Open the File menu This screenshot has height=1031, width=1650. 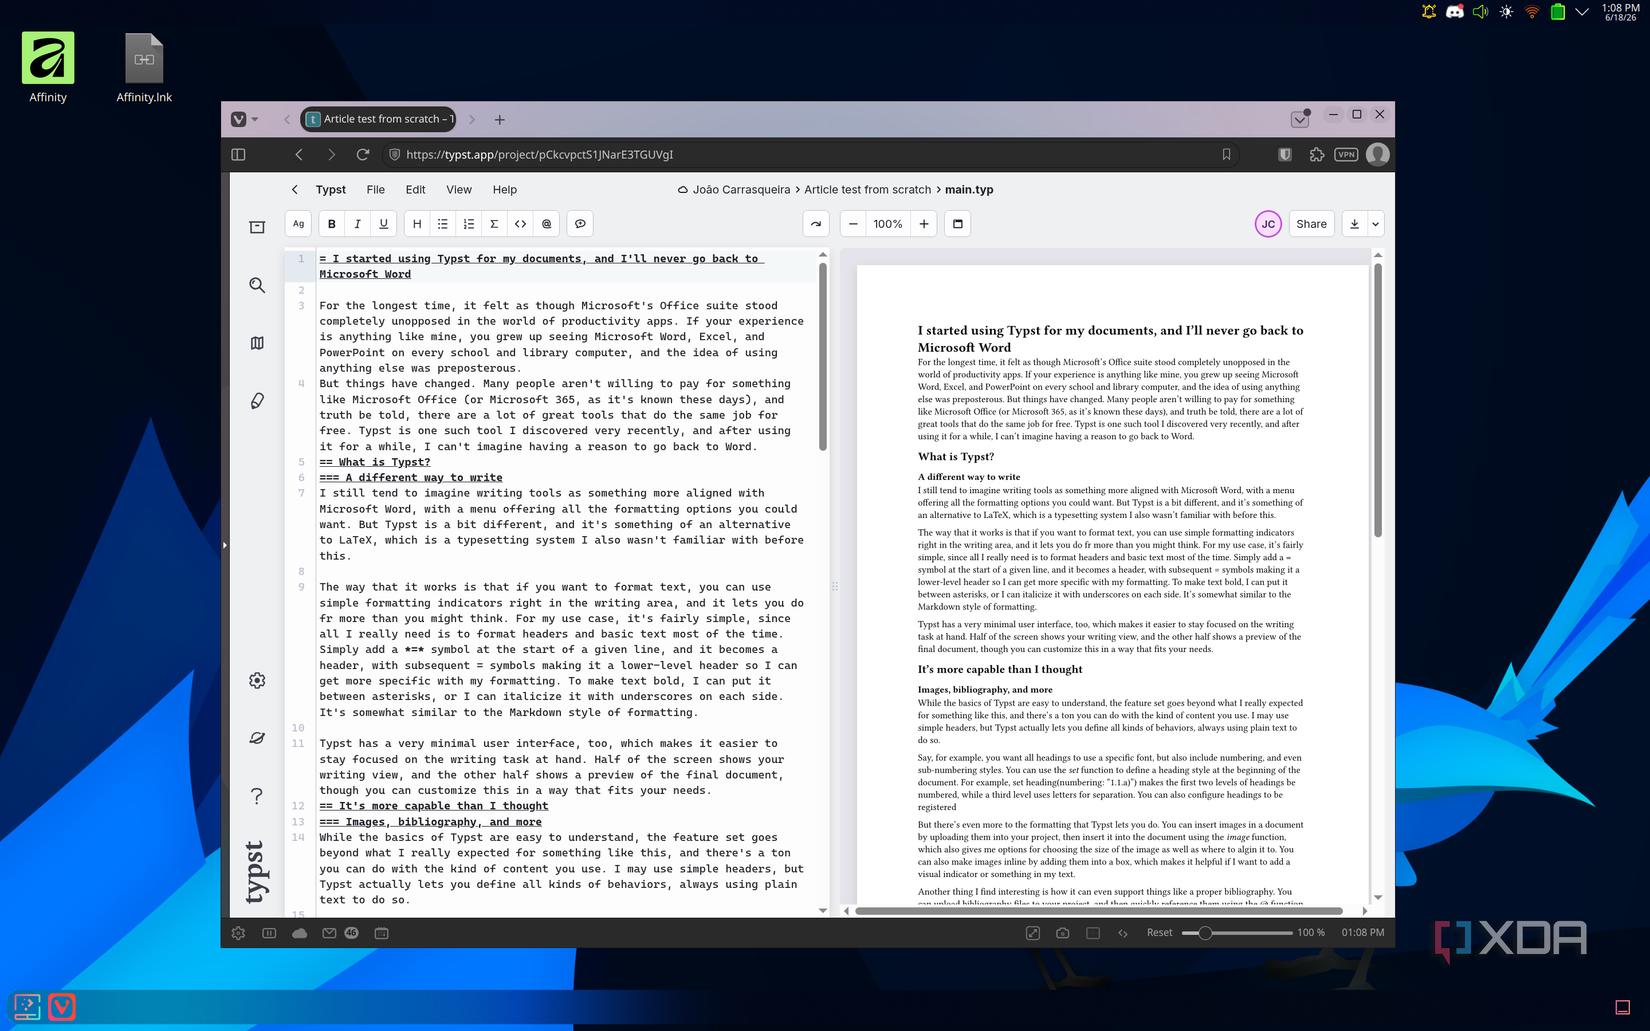coord(375,189)
